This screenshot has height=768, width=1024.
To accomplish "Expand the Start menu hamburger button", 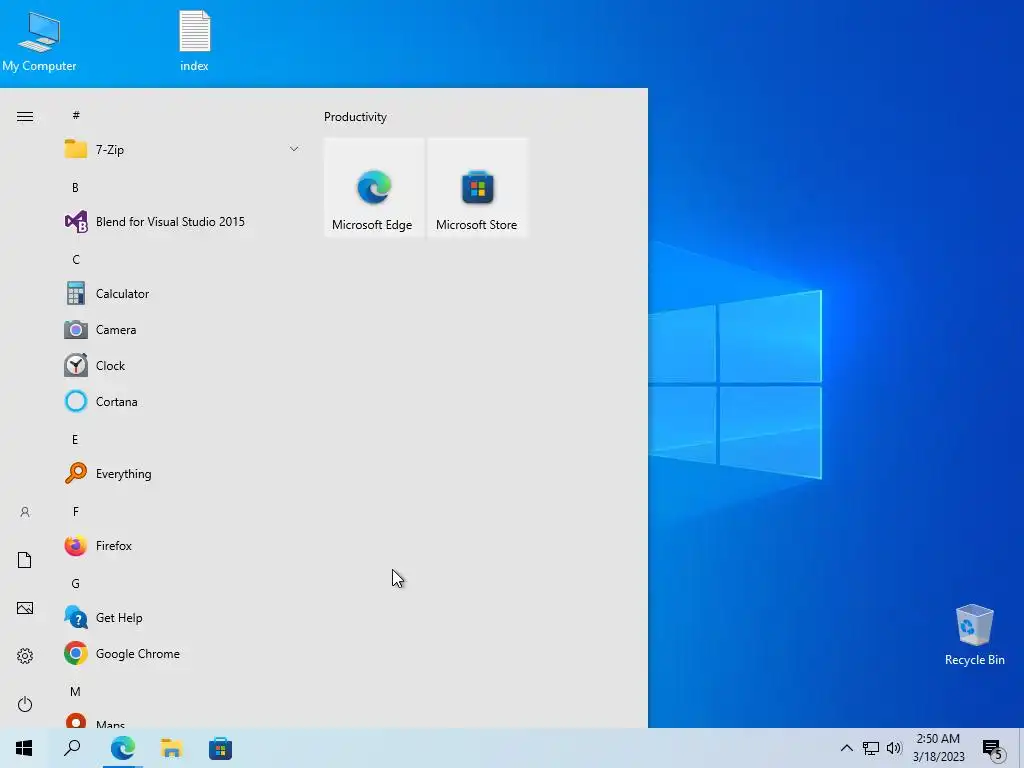I will coord(25,117).
